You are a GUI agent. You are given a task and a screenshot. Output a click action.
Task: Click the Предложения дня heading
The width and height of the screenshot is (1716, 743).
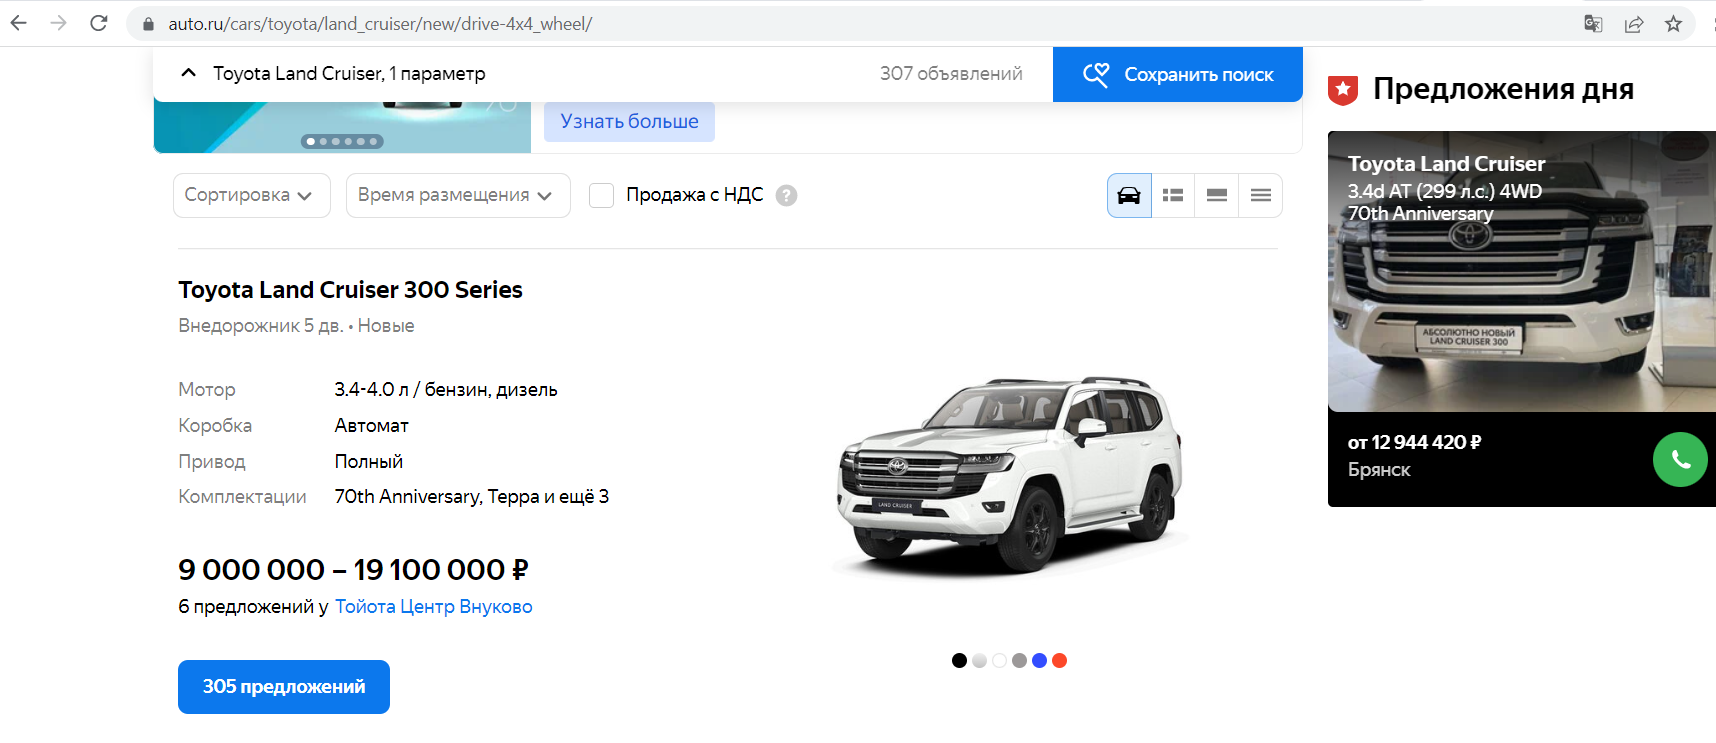(x=1503, y=89)
